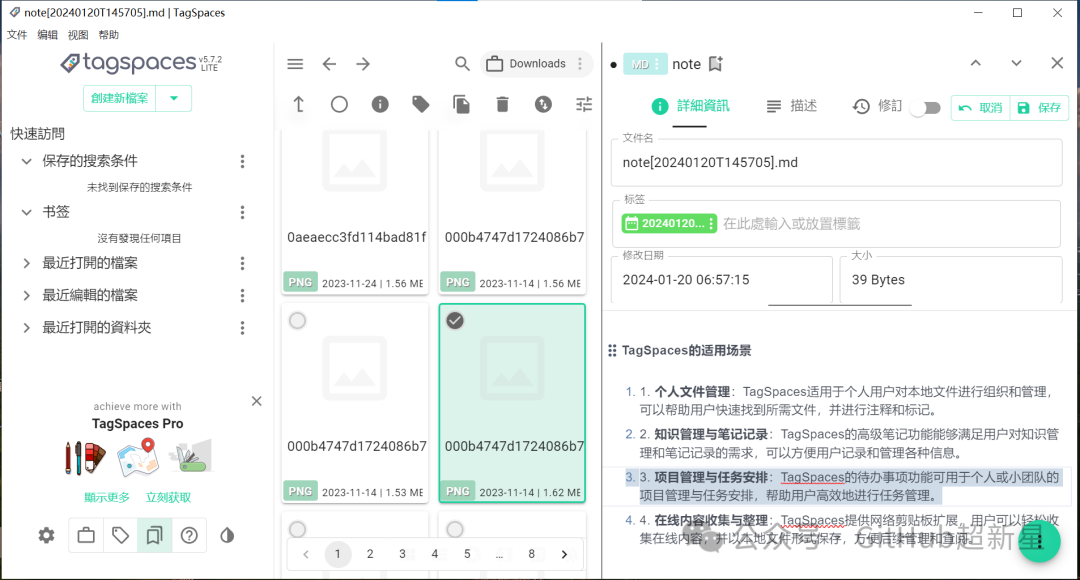This screenshot has width=1080, height=580.
Task: Expand 最近打開的檔案 section
Action: point(26,263)
